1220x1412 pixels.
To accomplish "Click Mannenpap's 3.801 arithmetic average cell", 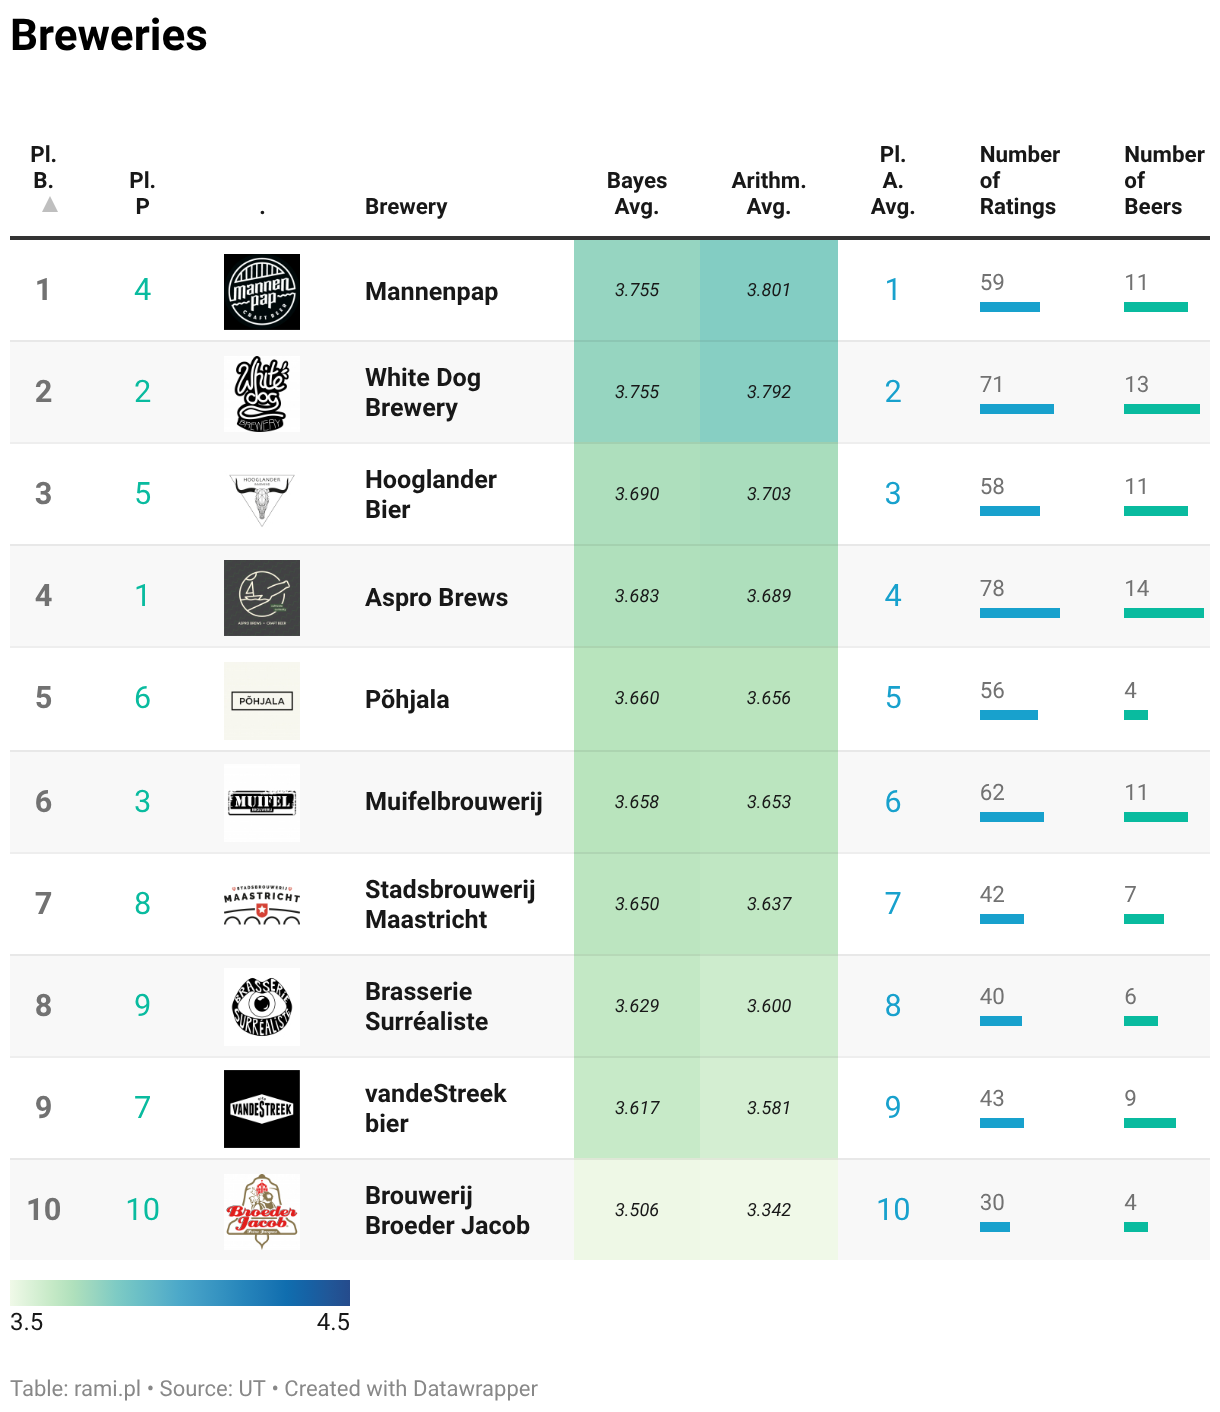I will click(769, 290).
